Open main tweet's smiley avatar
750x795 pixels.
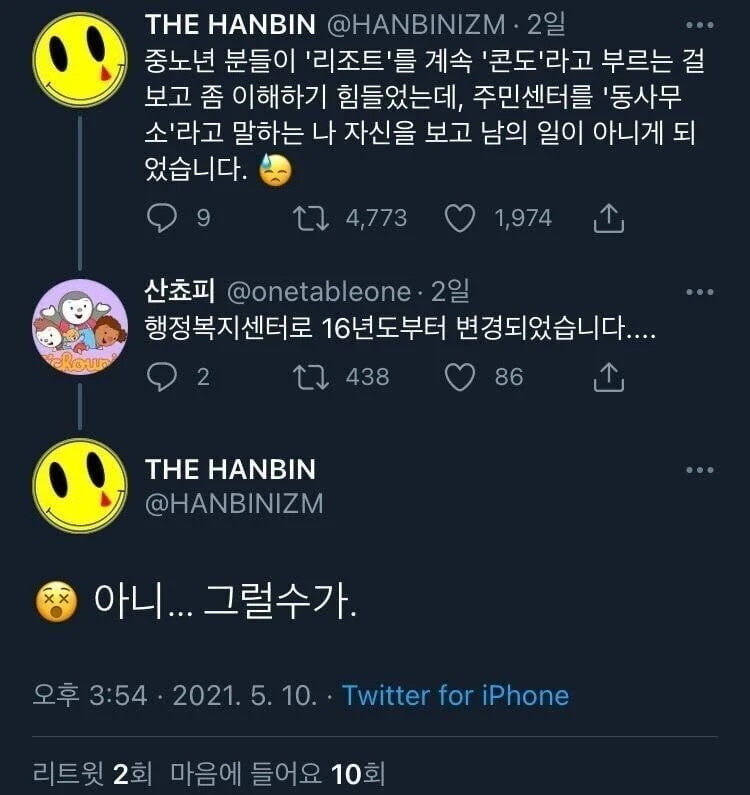tap(80, 486)
